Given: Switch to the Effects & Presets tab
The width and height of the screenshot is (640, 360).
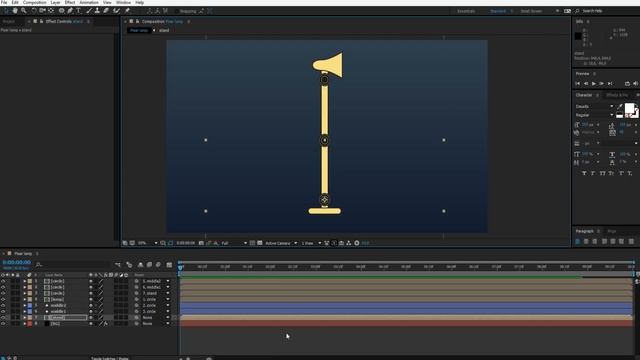Looking at the screenshot, I should pyautogui.click(x=617, y=95).
